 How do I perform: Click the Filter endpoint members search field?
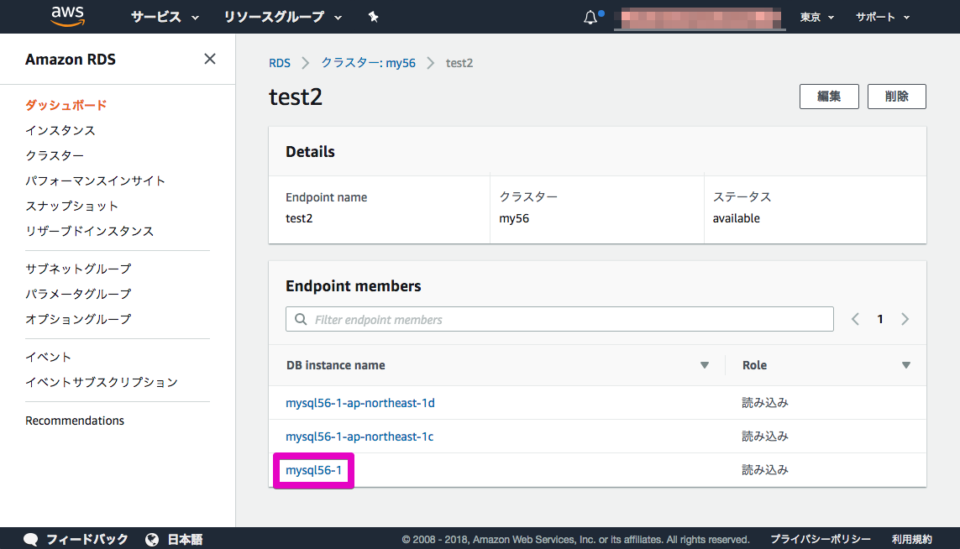[560, 319]
